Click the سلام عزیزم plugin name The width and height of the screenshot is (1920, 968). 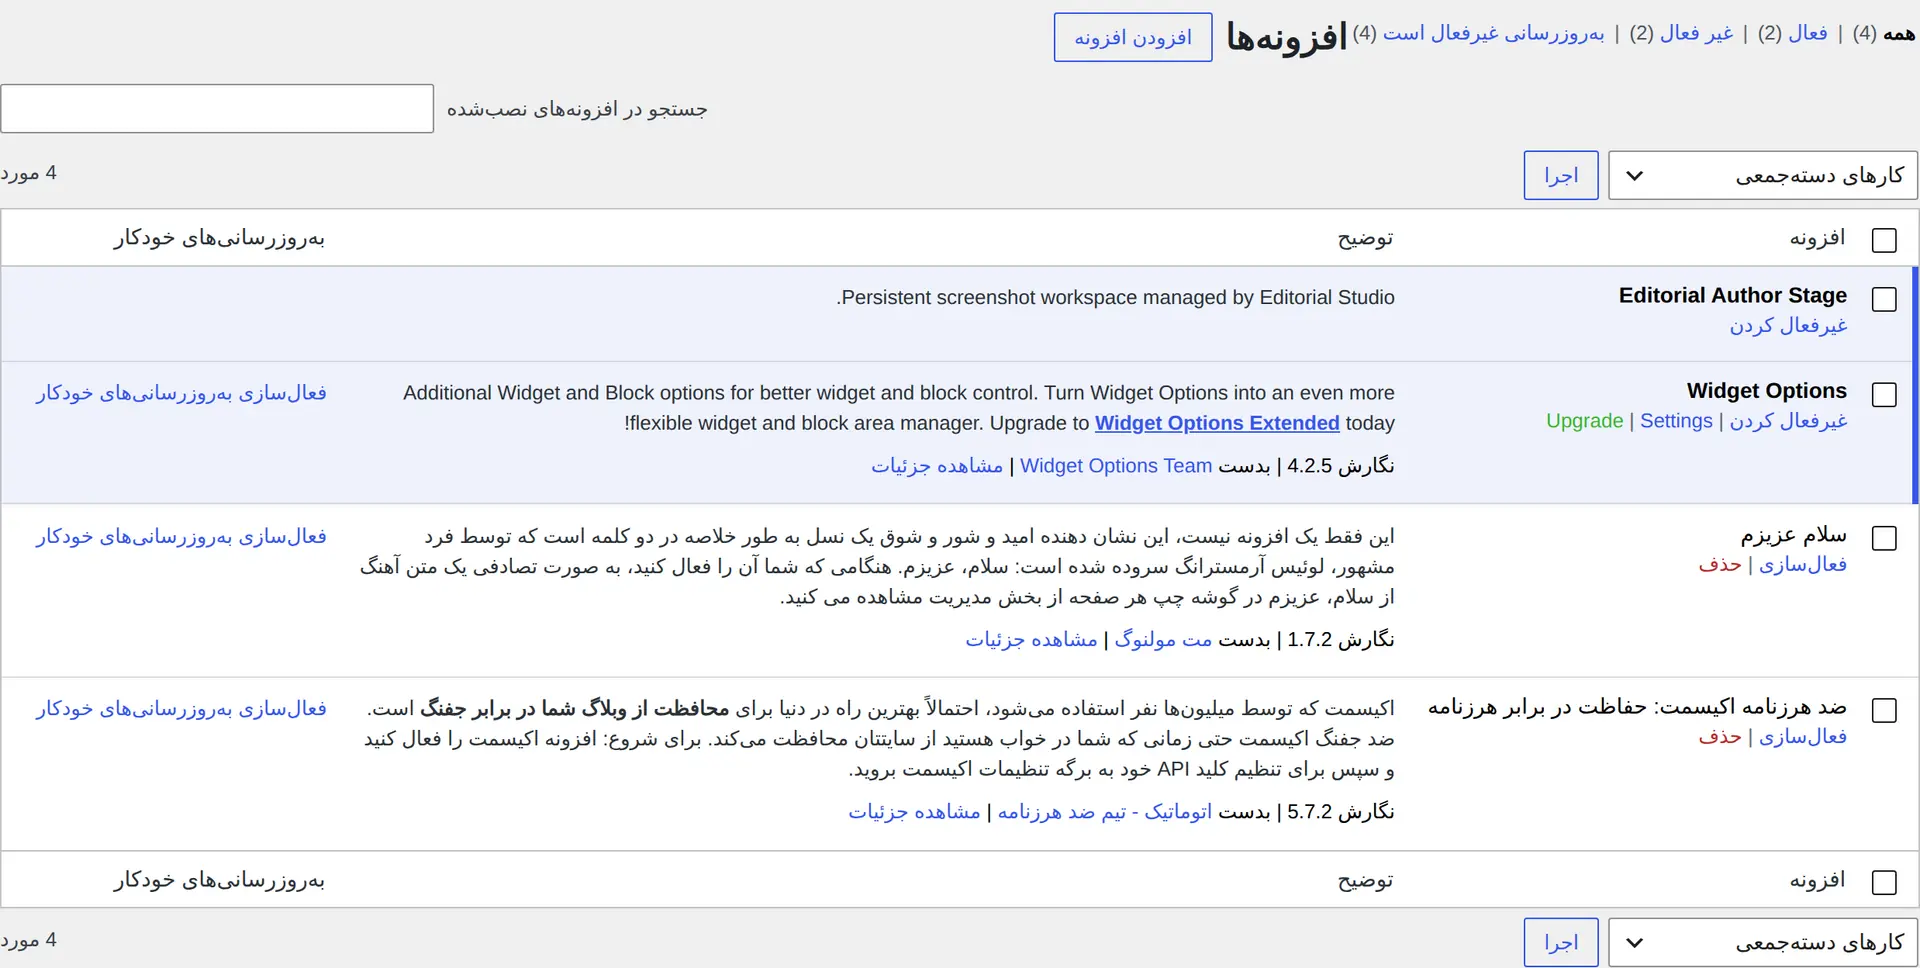(x=1794, y=534)
